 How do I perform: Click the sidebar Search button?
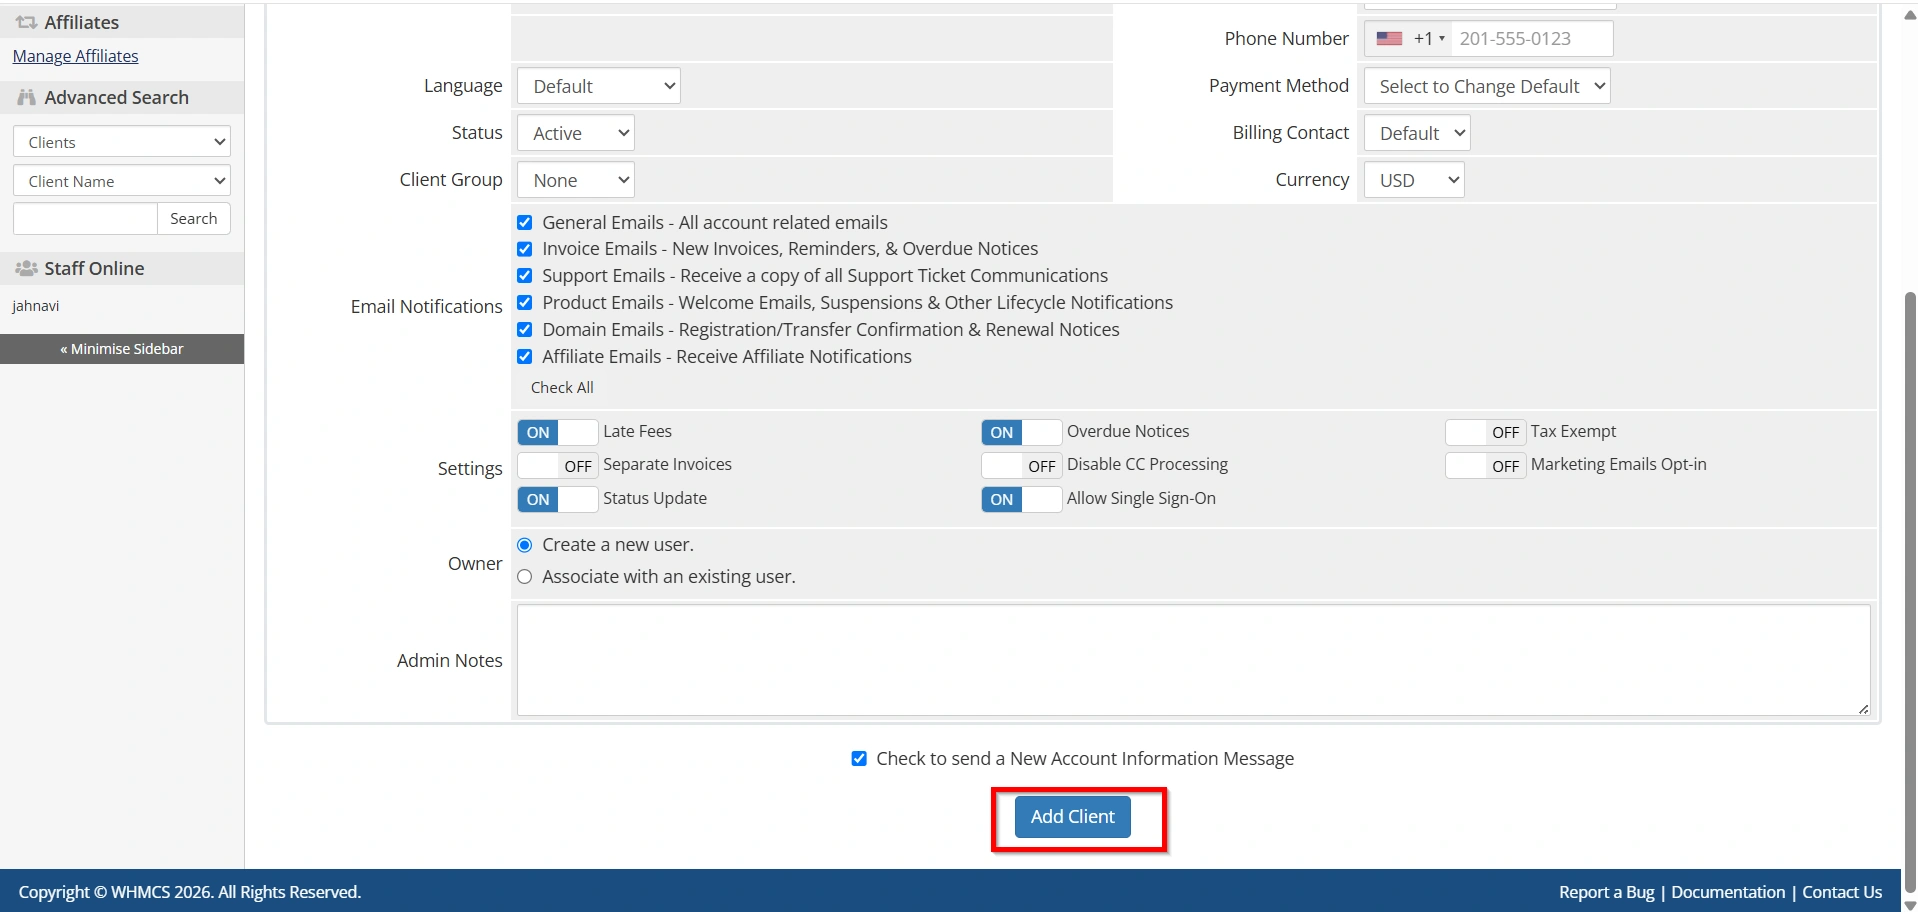(x=194, y=219)
